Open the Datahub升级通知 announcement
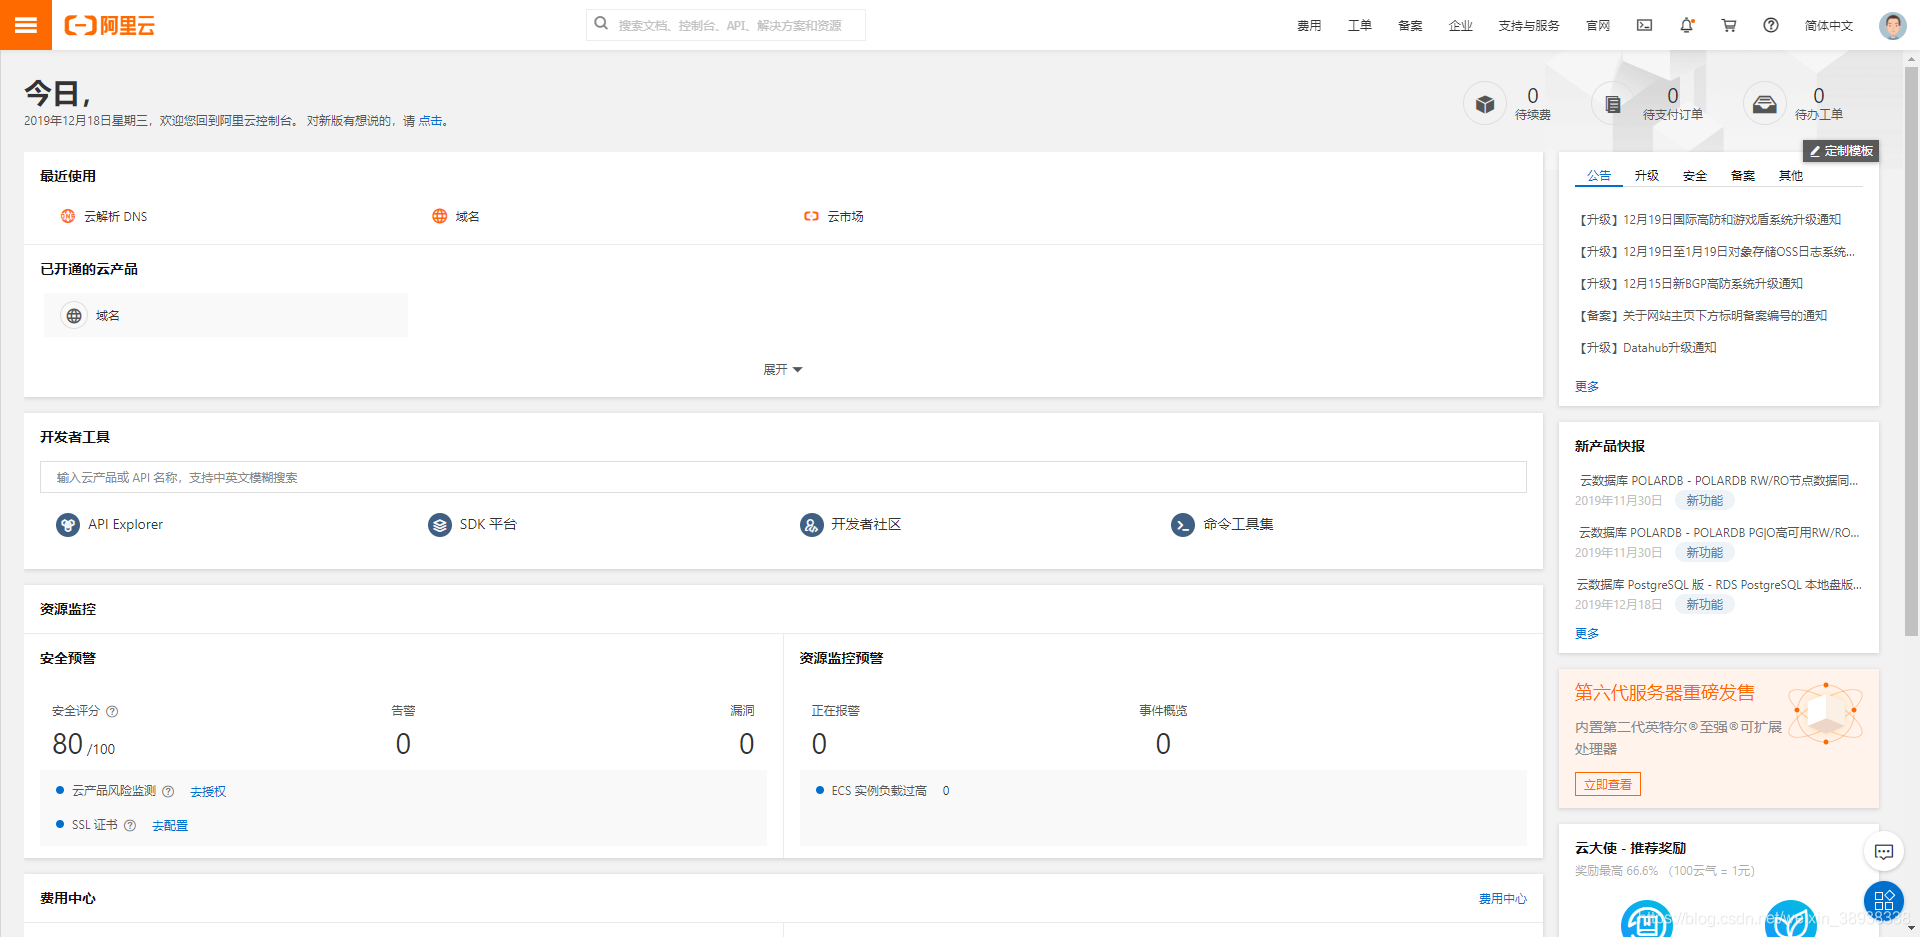The width and height of the screenshot is (1920, 937). (1647, 348)
